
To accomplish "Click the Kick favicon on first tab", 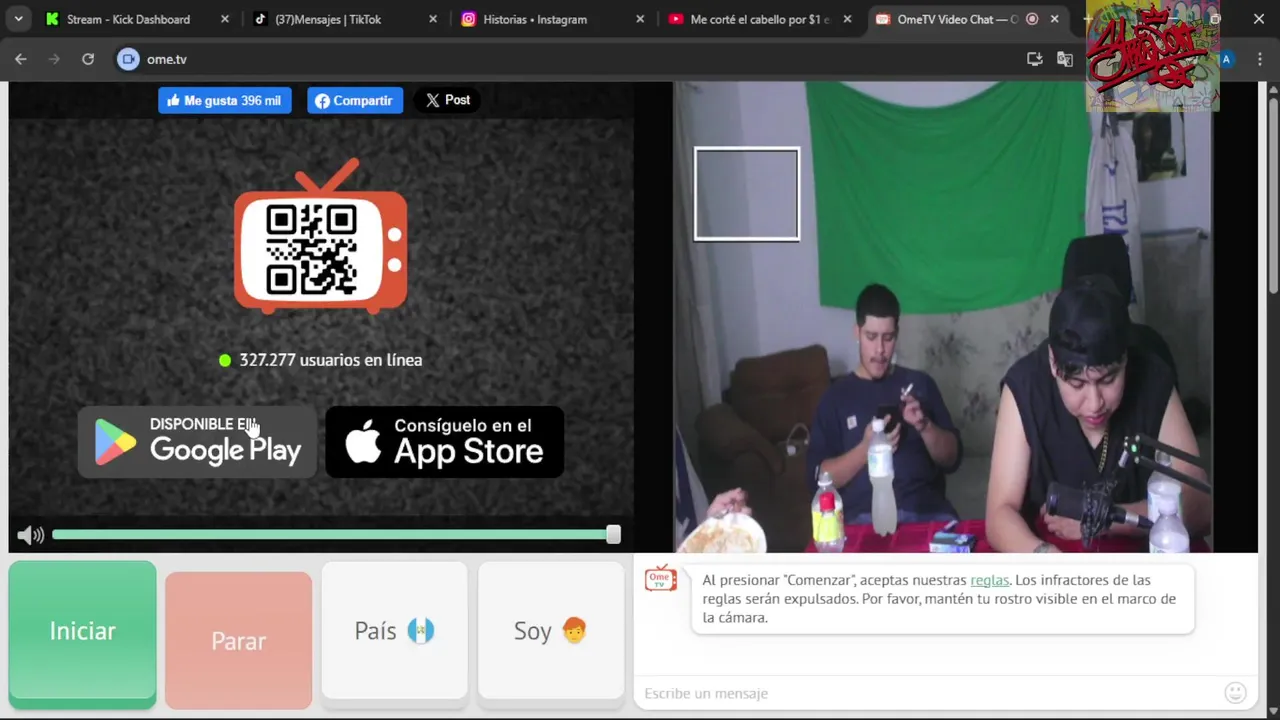I will pos(52,19).
